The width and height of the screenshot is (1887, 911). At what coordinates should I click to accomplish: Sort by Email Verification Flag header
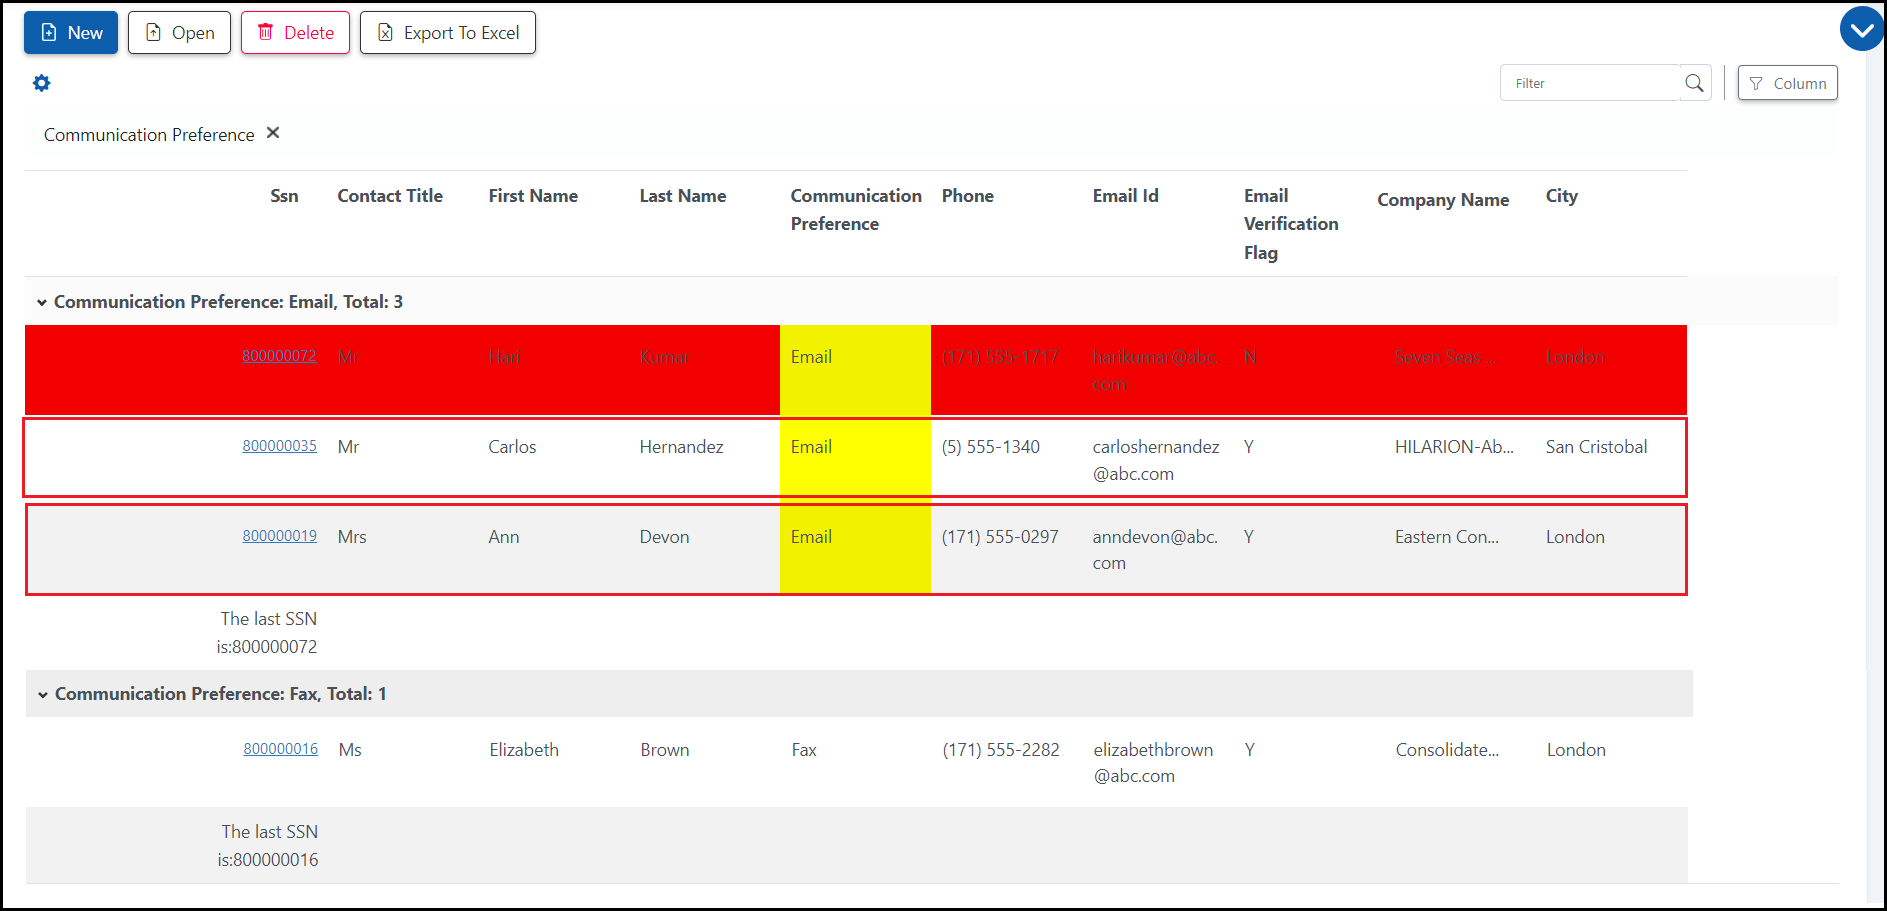pyautogui.click(x=1291, y=224)
